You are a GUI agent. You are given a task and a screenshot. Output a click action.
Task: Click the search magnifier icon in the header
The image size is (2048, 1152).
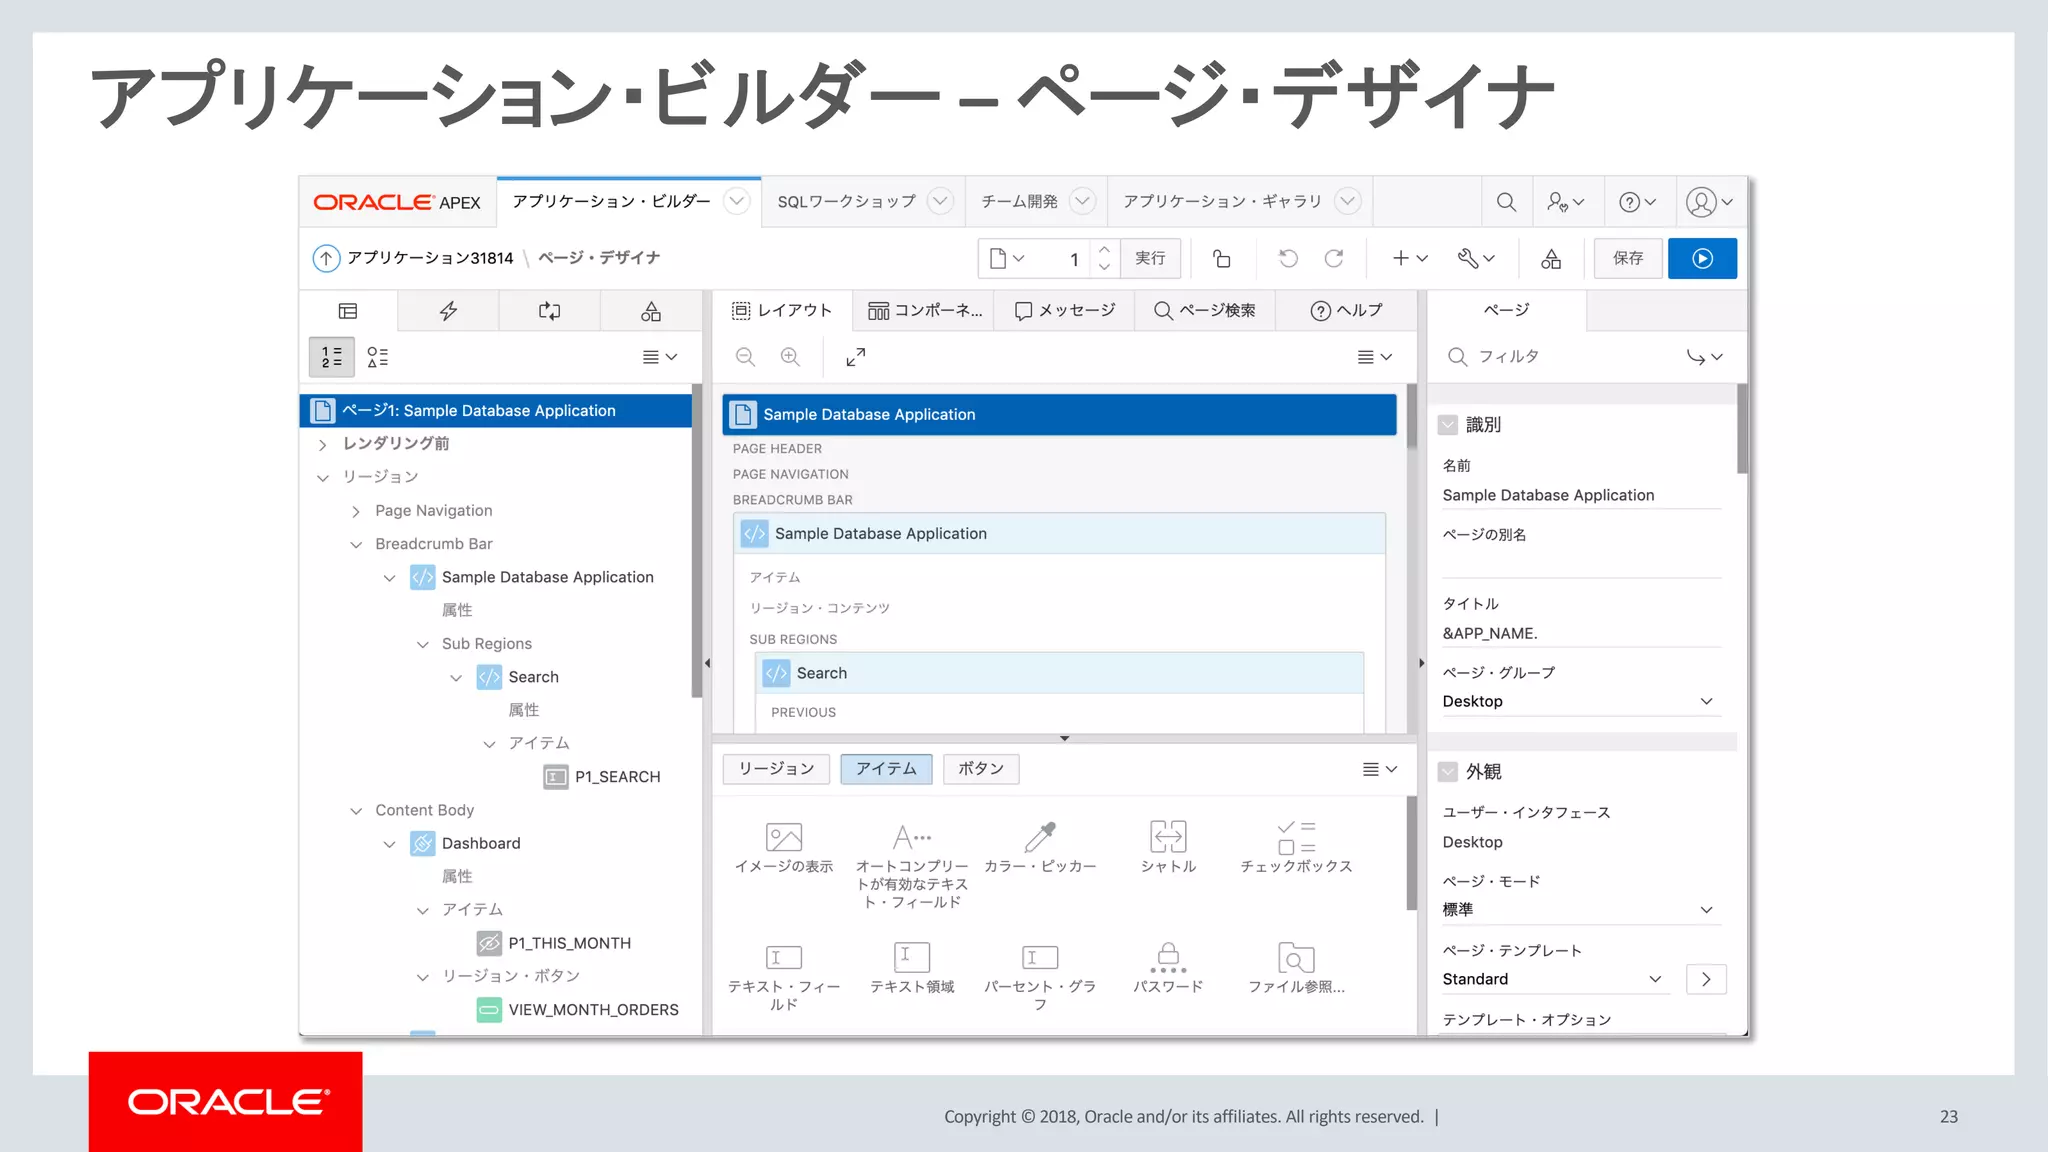[1506, 202]
